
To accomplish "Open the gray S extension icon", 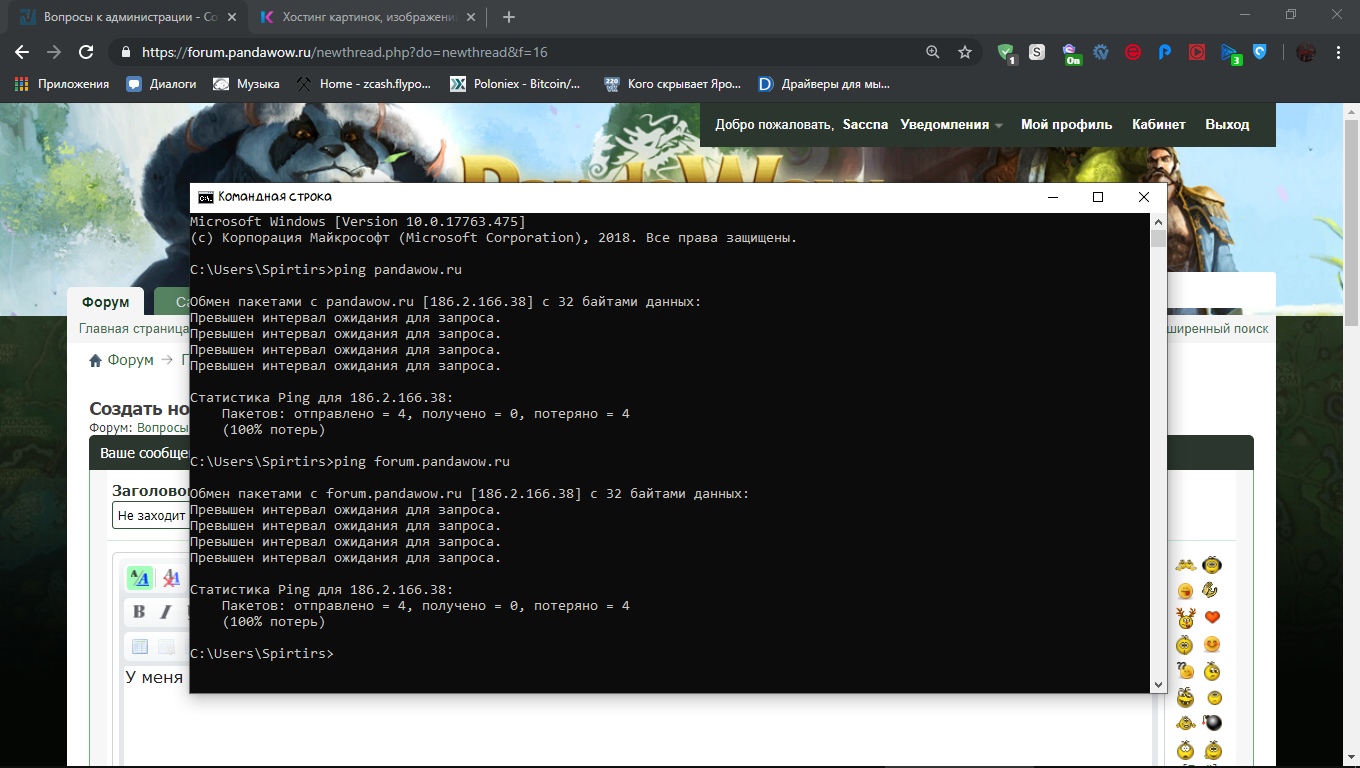I will point(1037,52).
